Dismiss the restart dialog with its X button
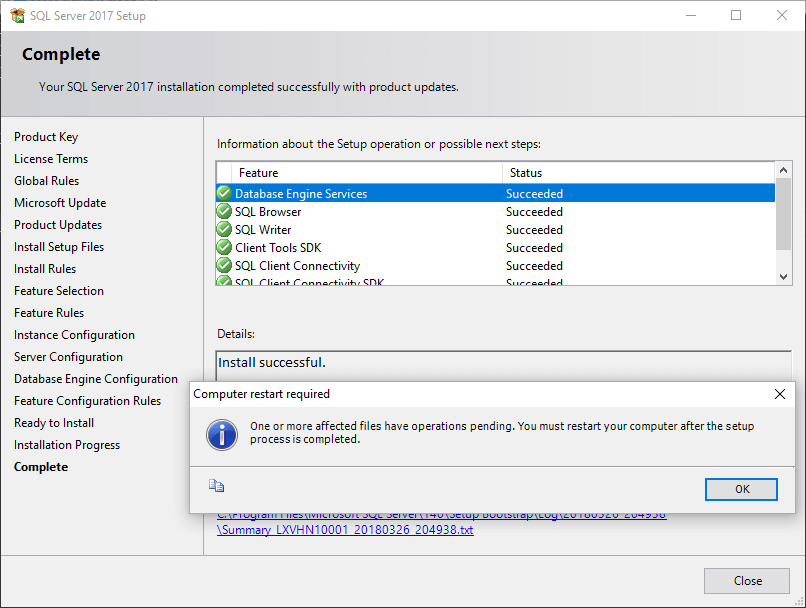This screenshot has width=806, height=608. [779, 394]
